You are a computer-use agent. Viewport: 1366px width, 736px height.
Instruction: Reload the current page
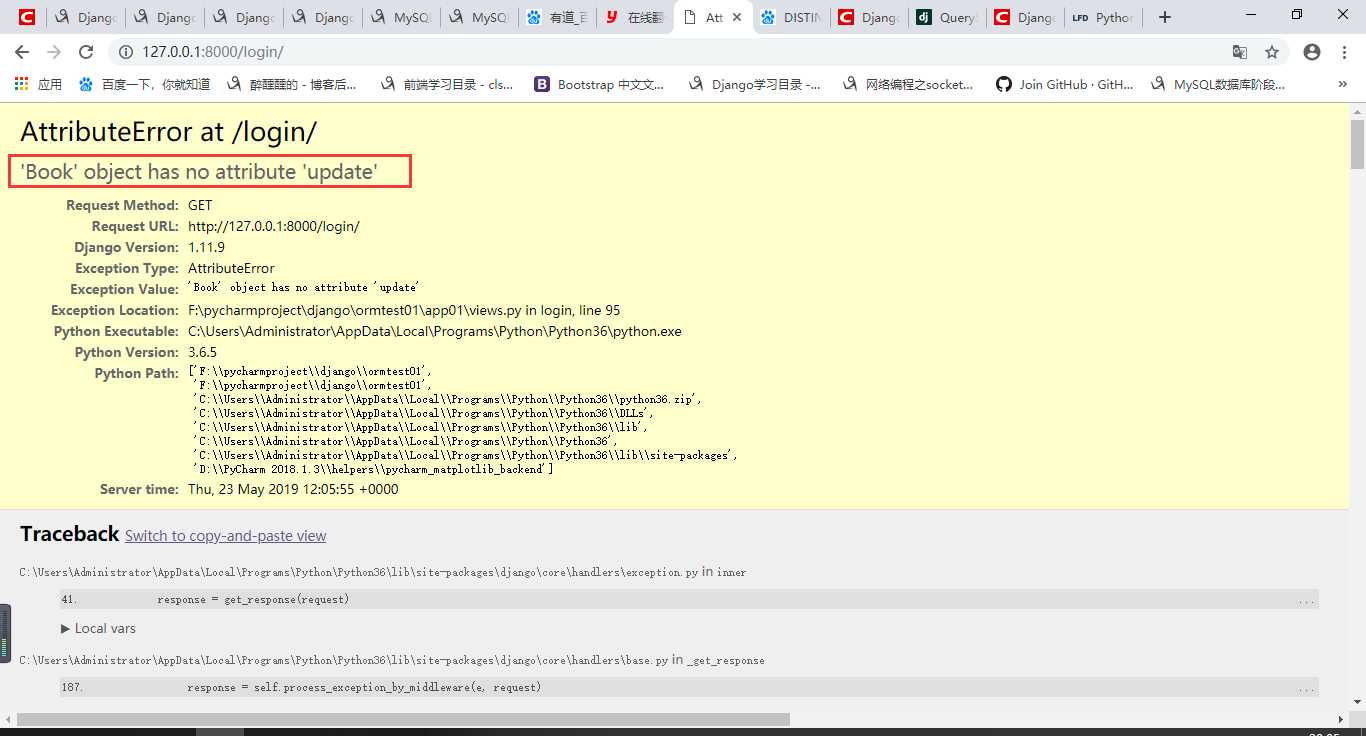(86, 52)
